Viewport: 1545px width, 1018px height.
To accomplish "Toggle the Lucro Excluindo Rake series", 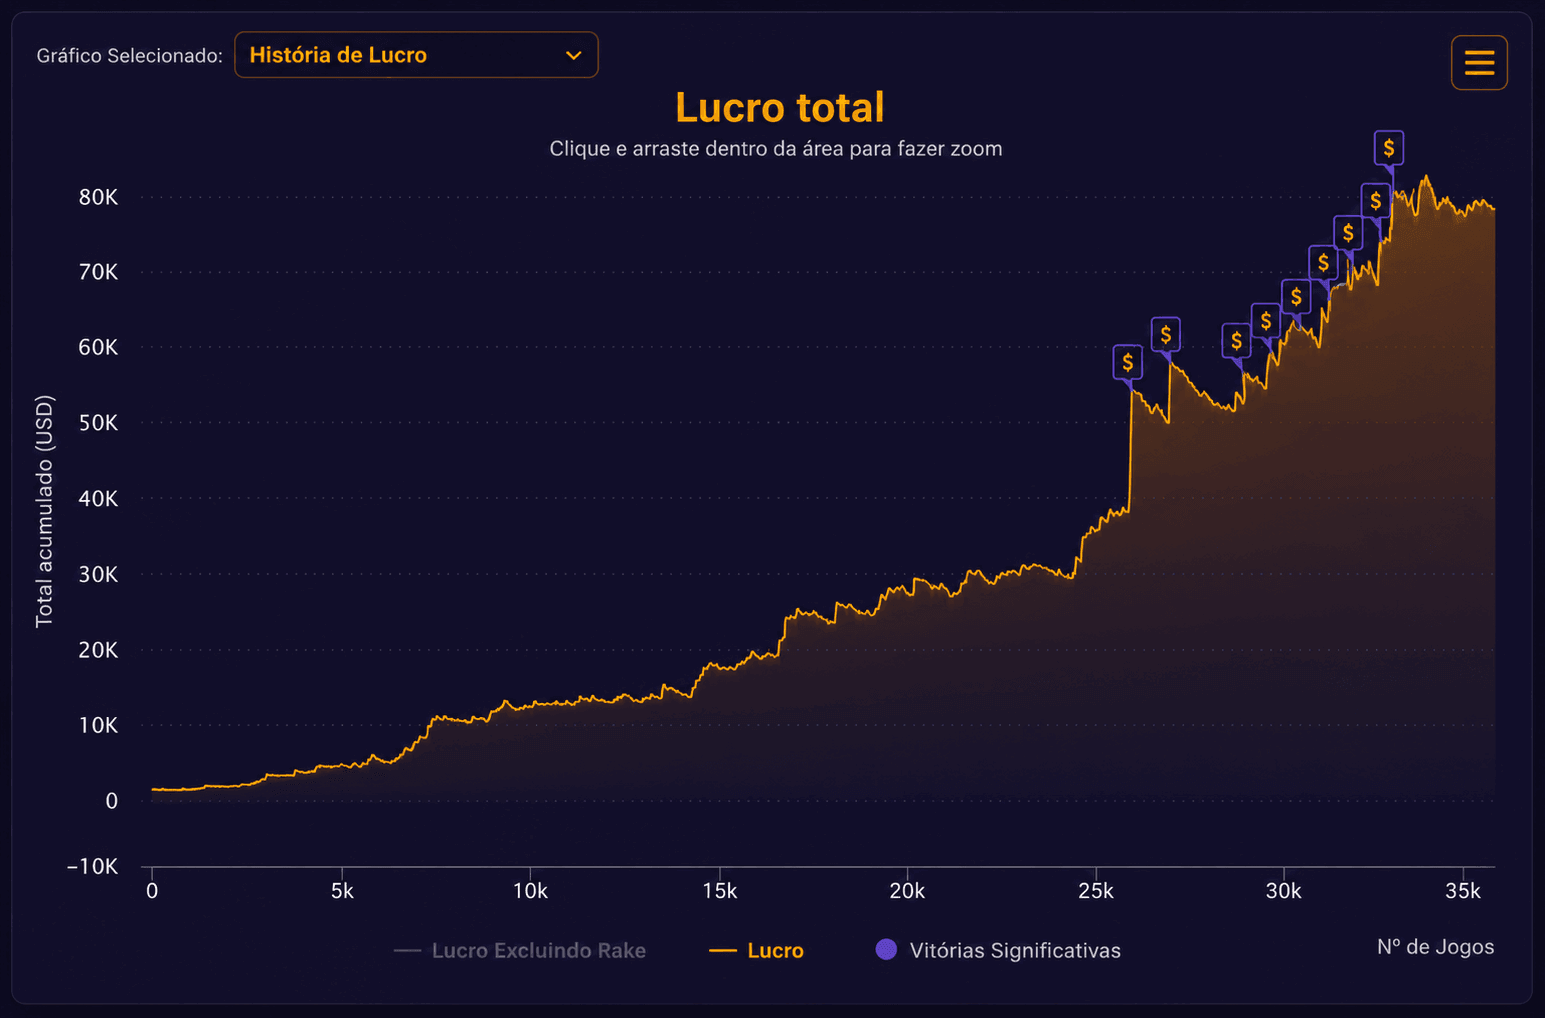I will [x=520, y=951].
